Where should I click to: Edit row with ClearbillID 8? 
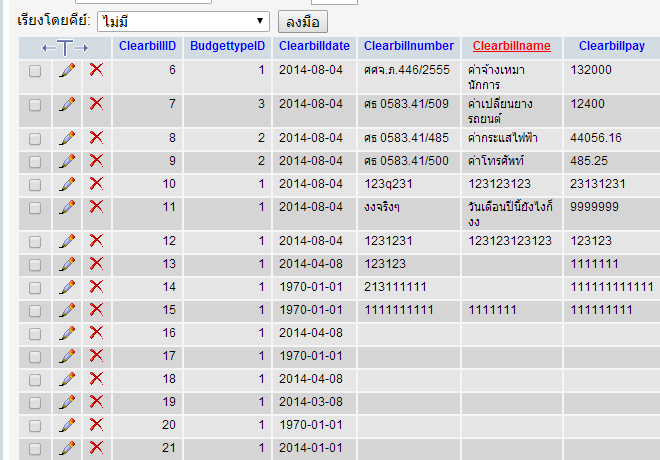pyautogui.click(x=67, y=138)
